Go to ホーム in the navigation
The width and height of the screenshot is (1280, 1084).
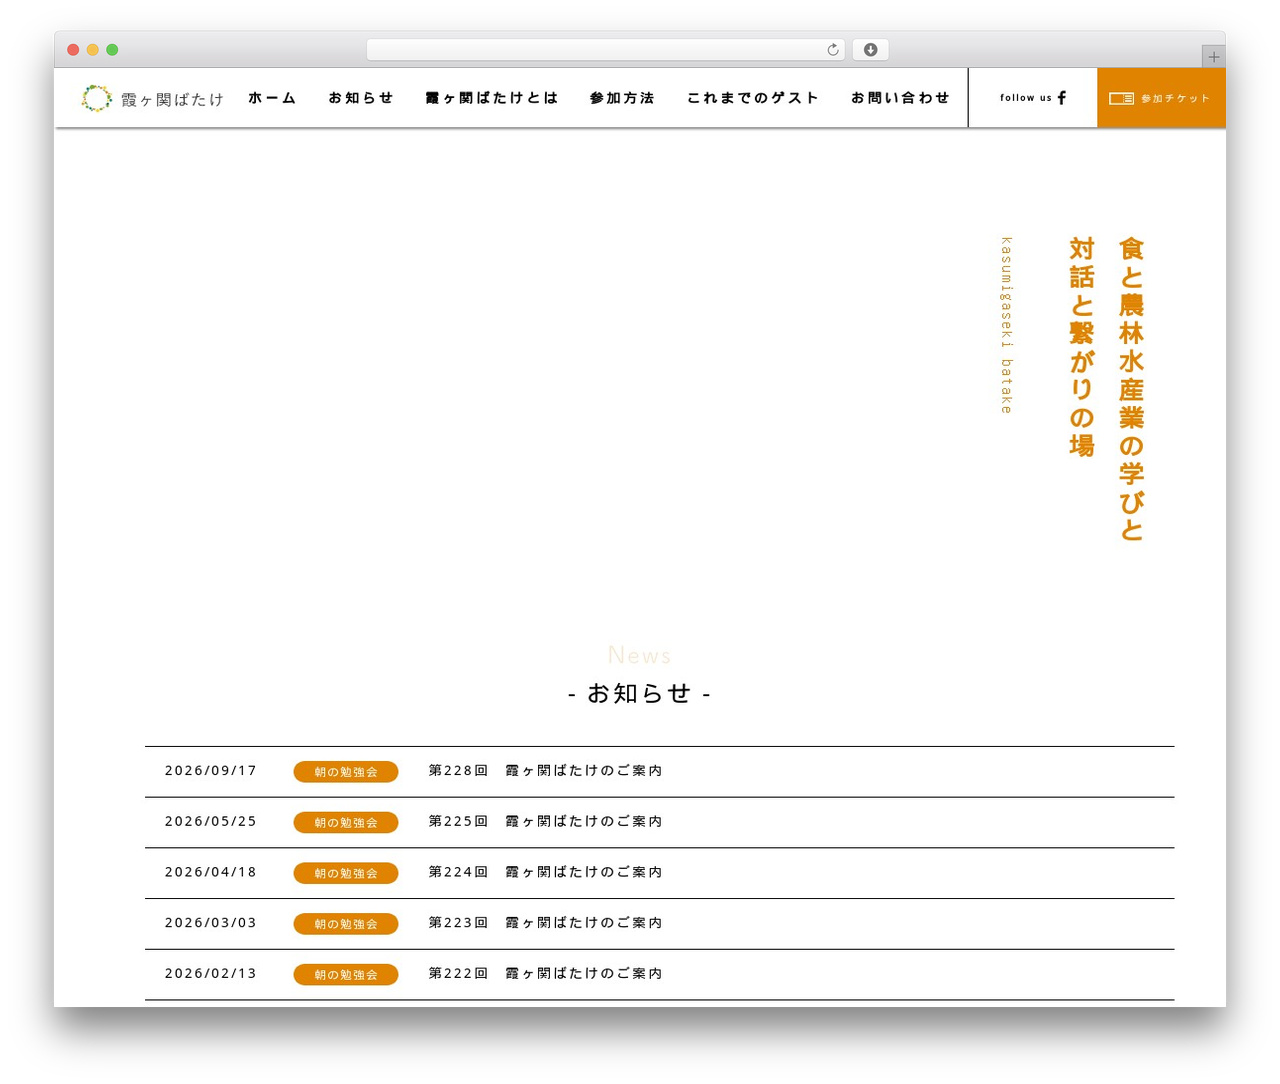coord(272,98)
